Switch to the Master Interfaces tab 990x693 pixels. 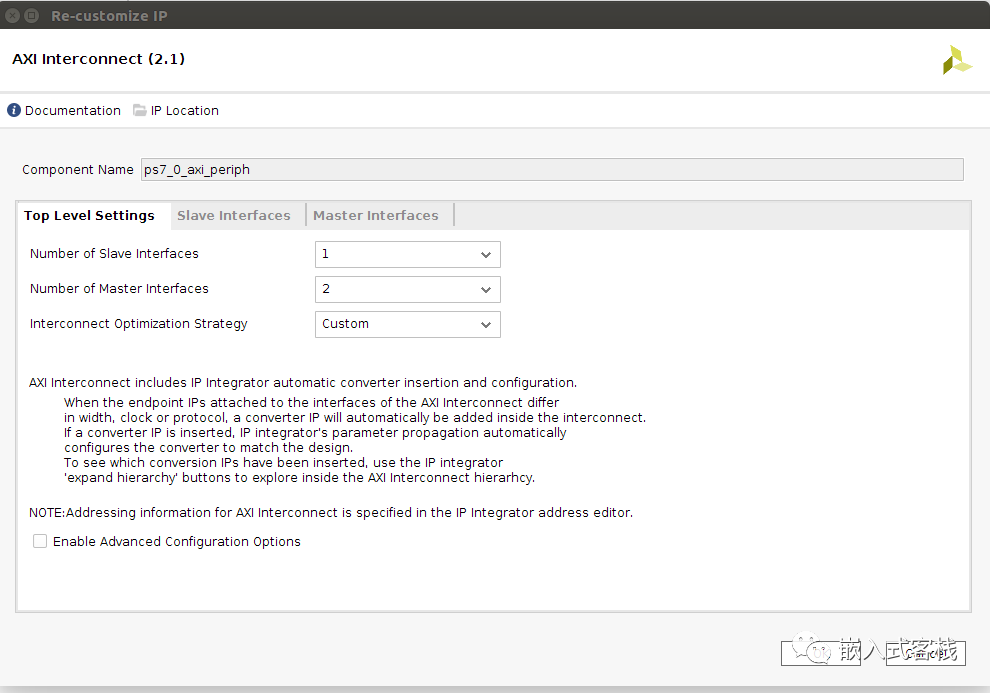375,216
